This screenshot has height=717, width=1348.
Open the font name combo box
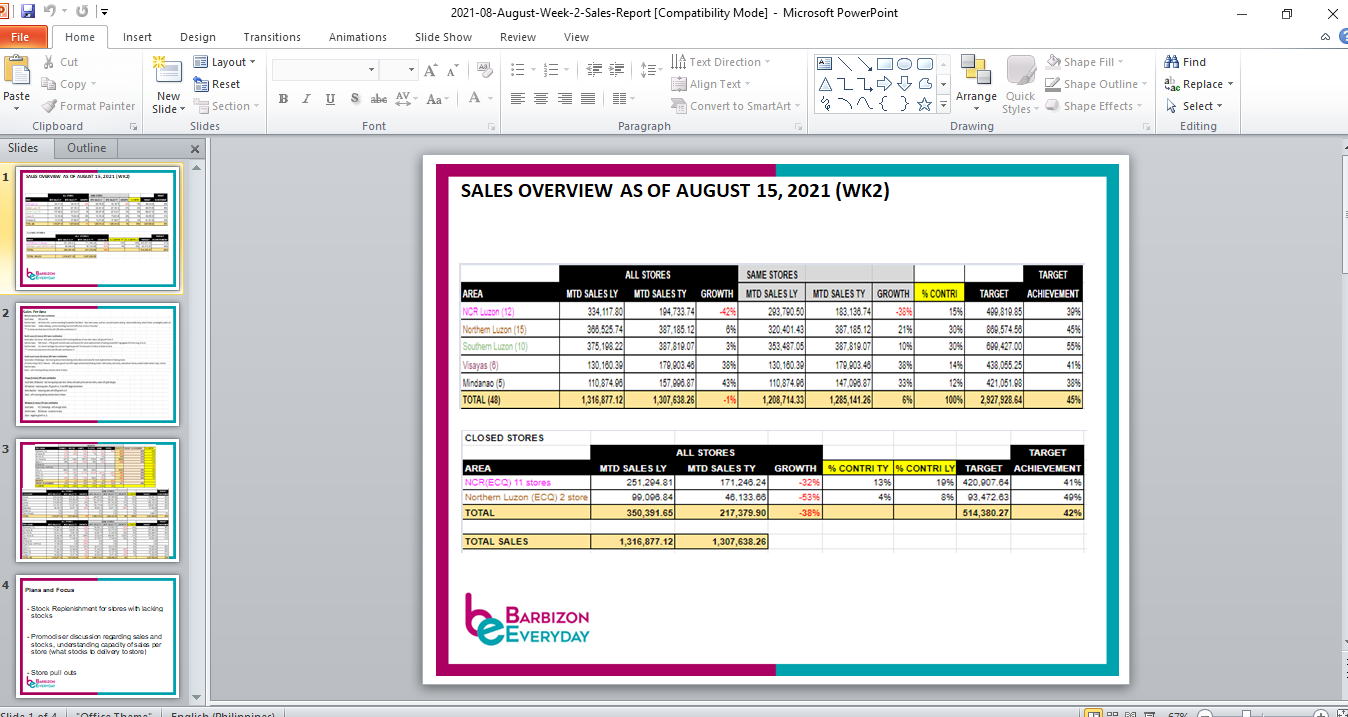(326, 70)
